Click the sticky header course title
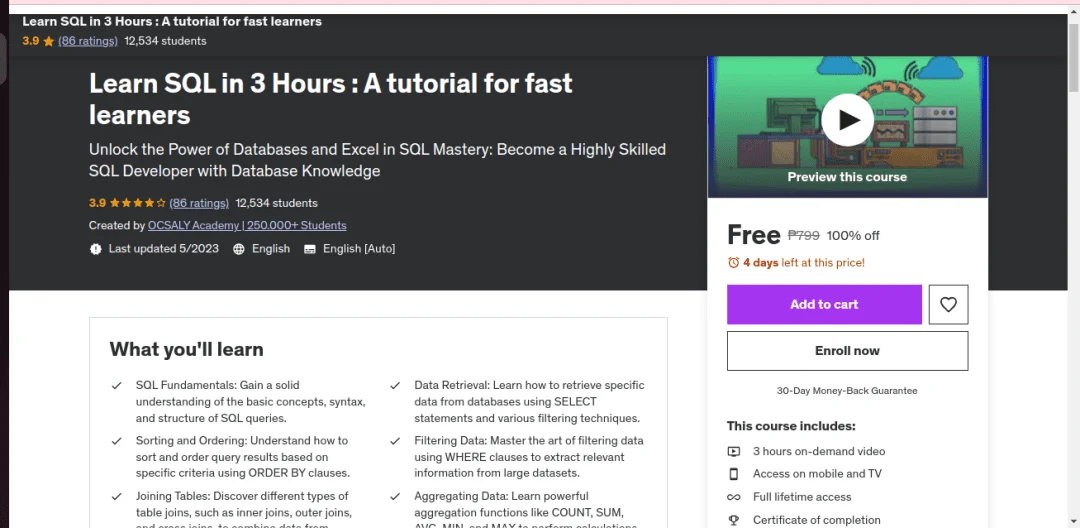This screenshot has height=528, width=1080. coord(172,21)
